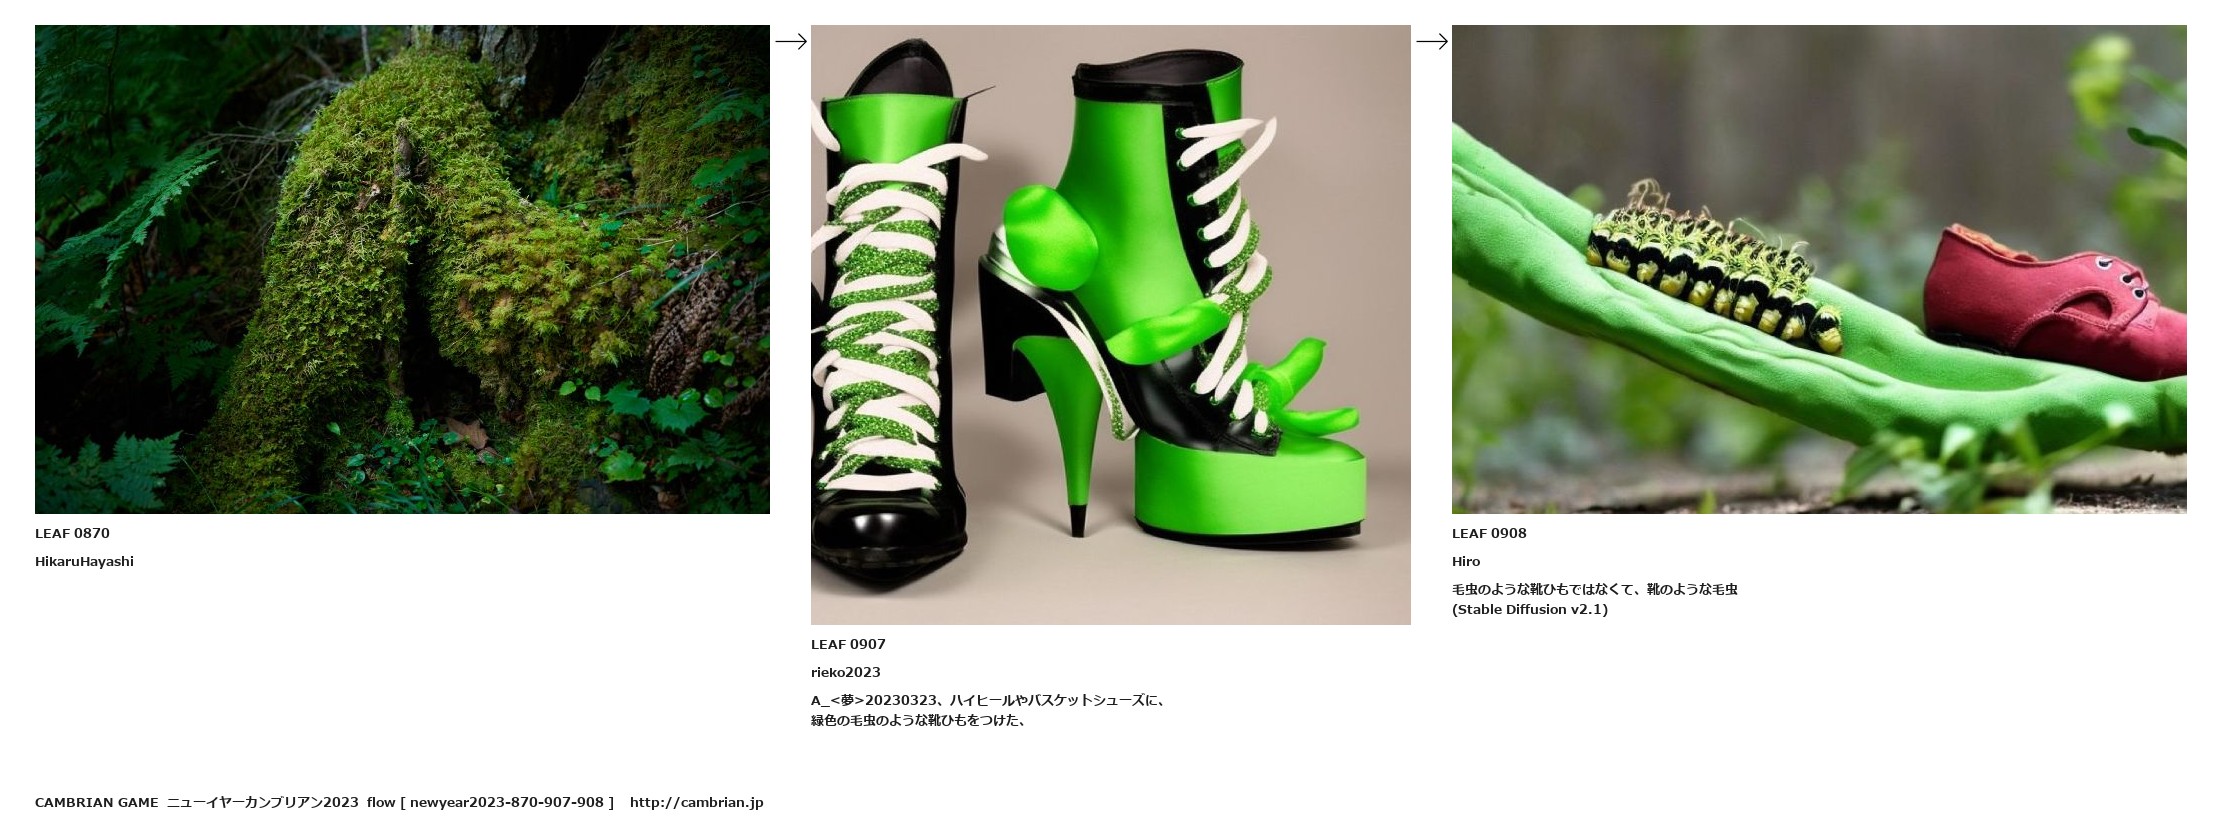Open the caterpillar and red shoe image
Image resolution: width=2222 pixels, height=827 pixels.
[x=1819, y=269]
